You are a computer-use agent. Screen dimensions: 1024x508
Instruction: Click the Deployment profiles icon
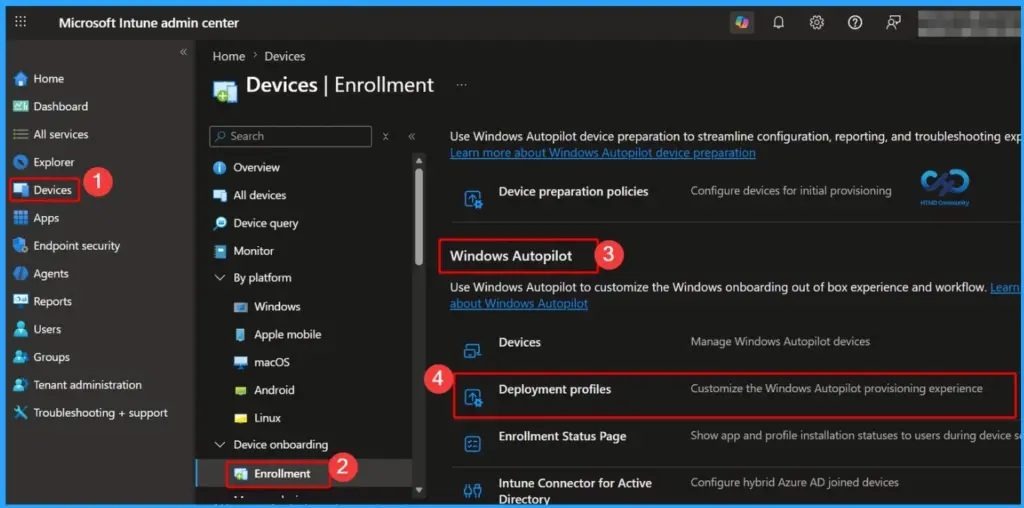coord(473,397)
